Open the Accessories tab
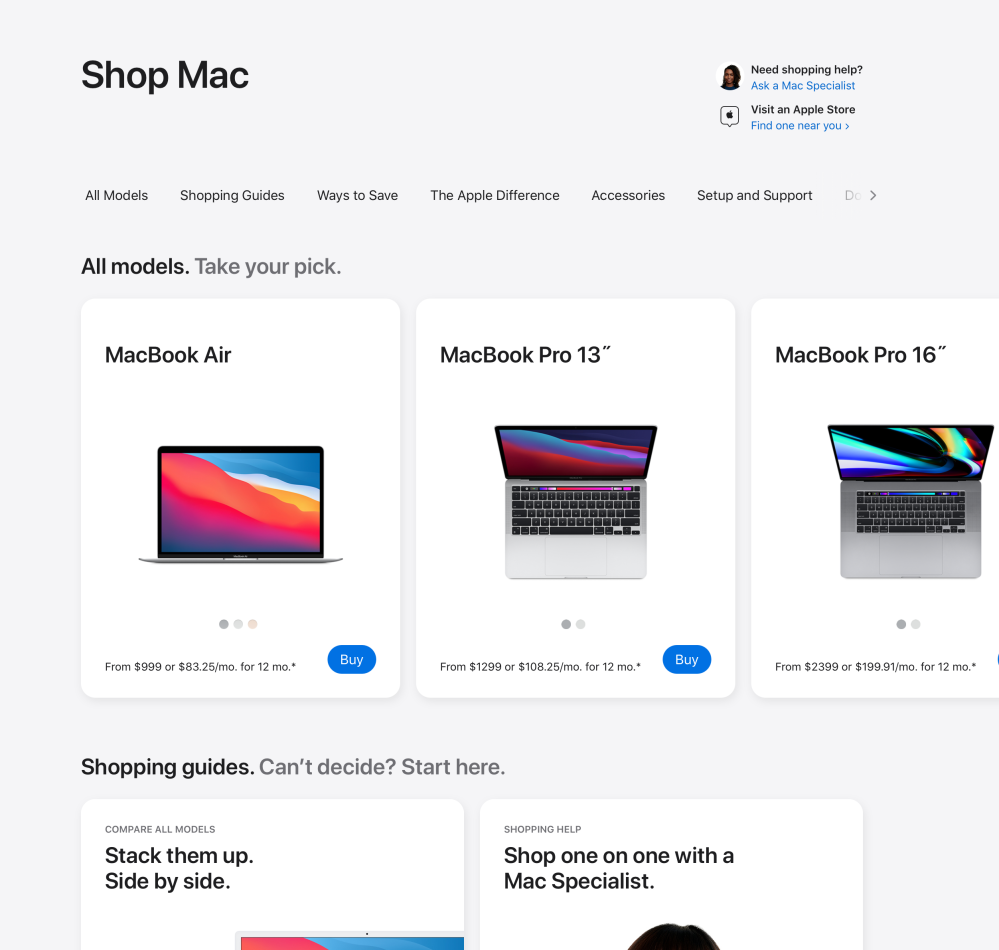This screenshot has height=950, width=999. coord(628,196)
